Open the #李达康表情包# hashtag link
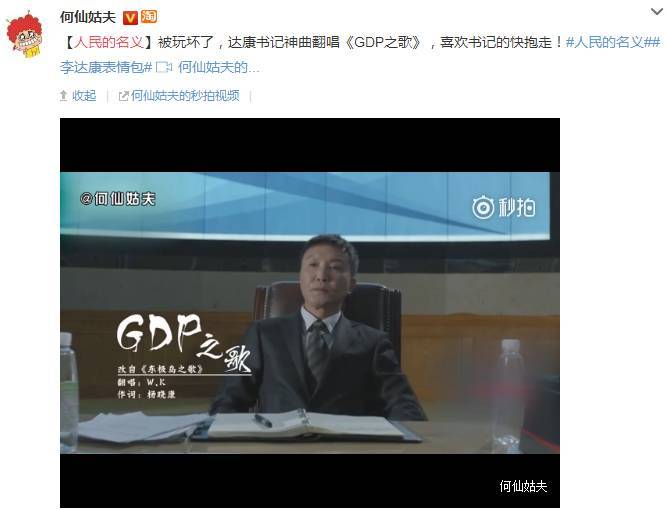This screenshot has width=668, height=509. (106, 67)
